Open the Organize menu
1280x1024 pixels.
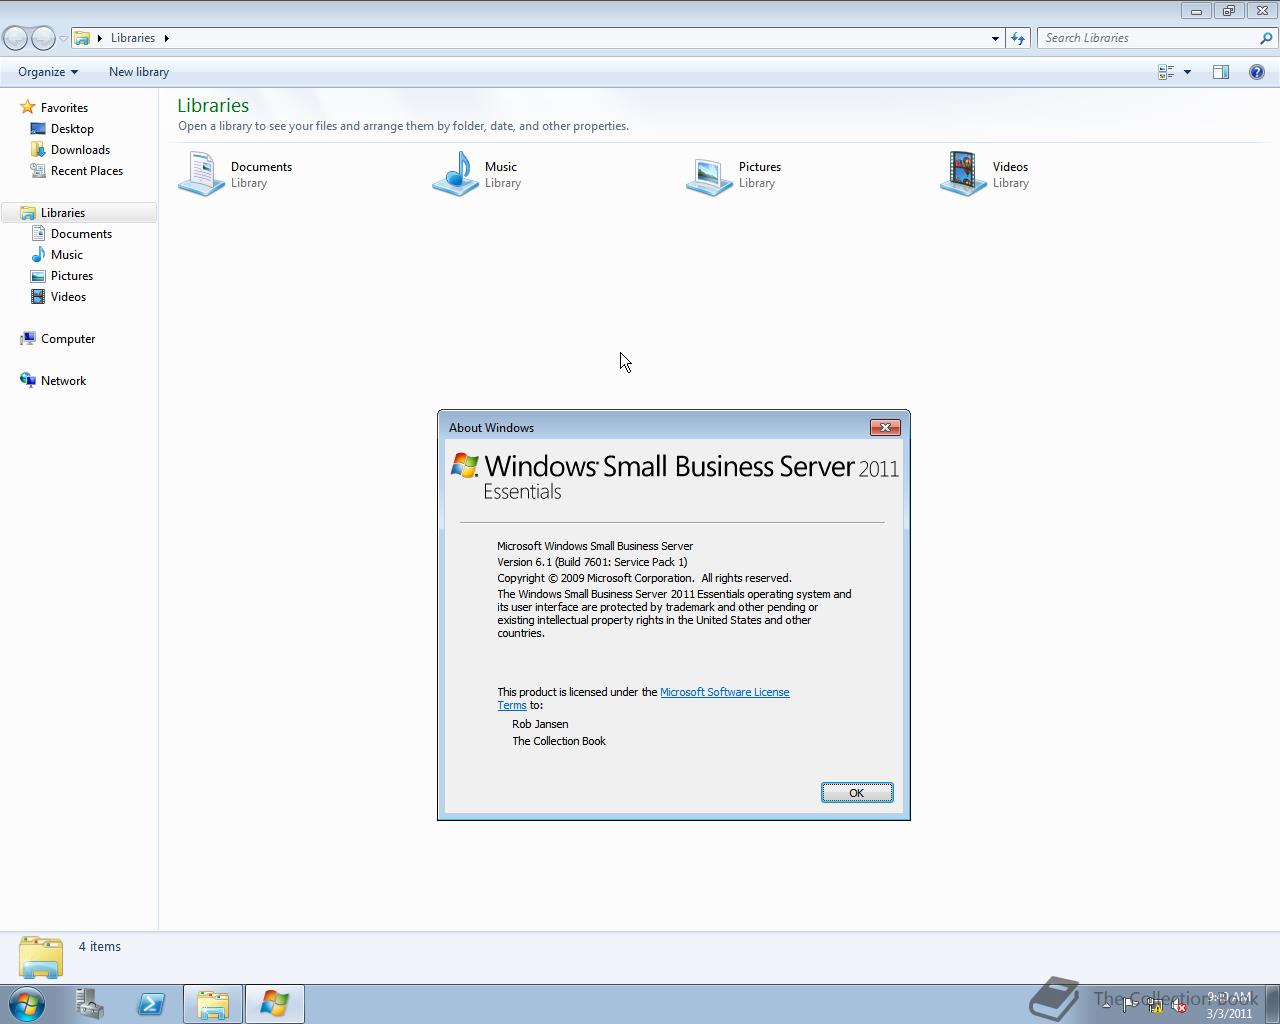pyautogui.click(x=47, y=72)
